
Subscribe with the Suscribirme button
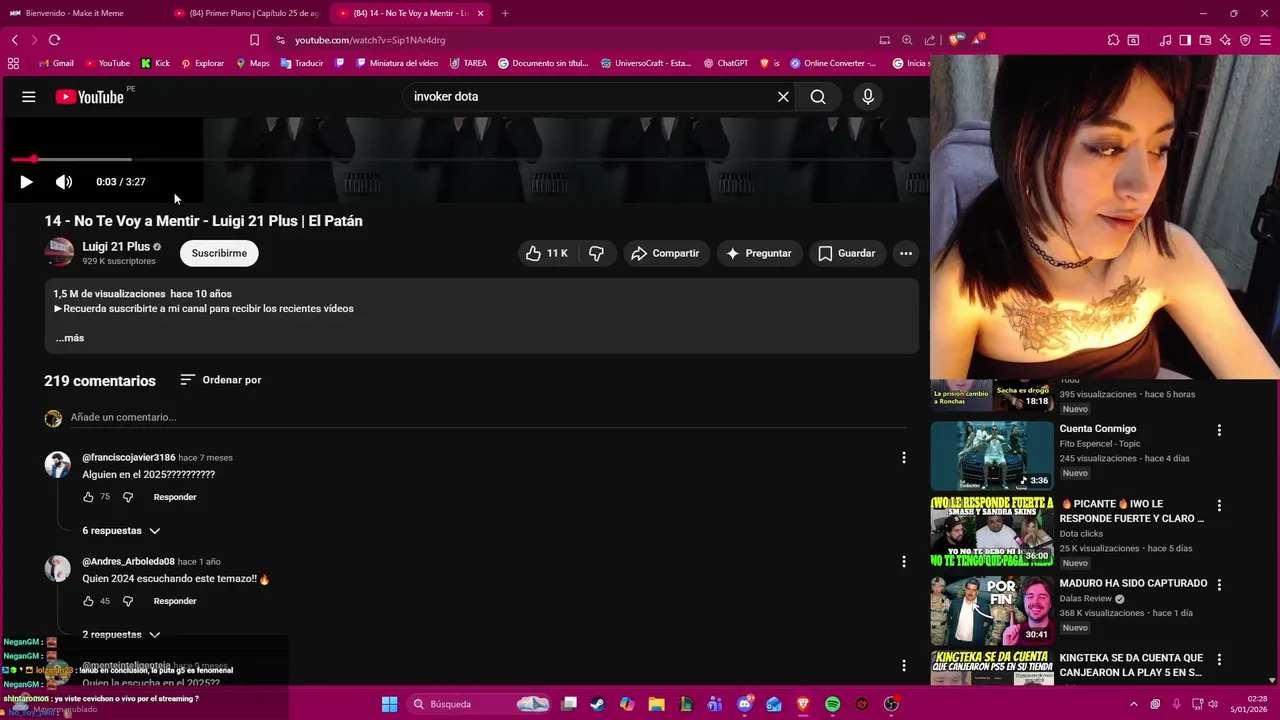coord(219,253)
